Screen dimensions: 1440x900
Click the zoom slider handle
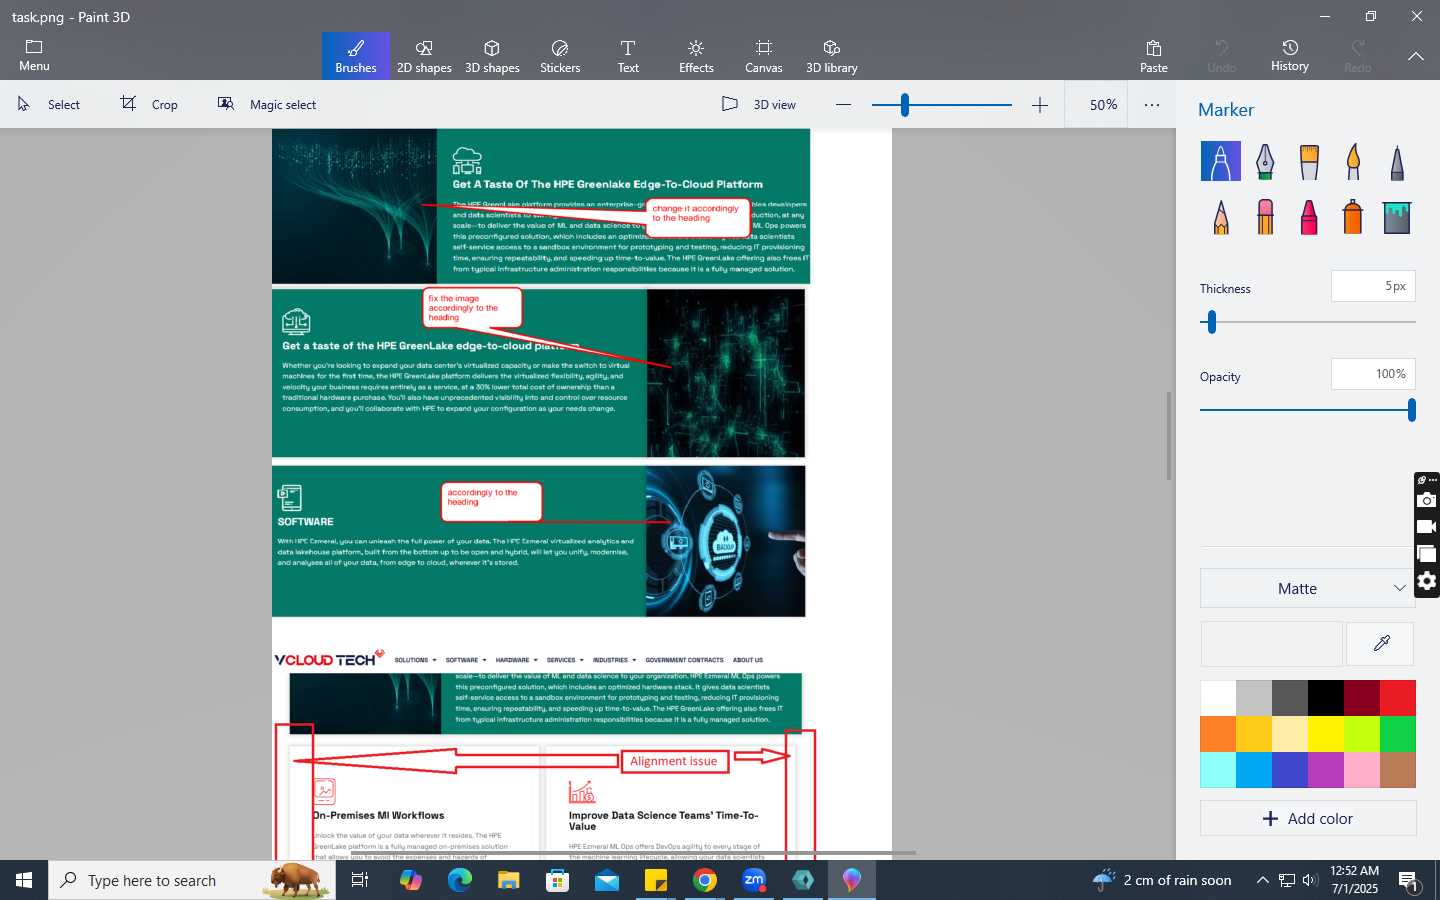(904, 105)
